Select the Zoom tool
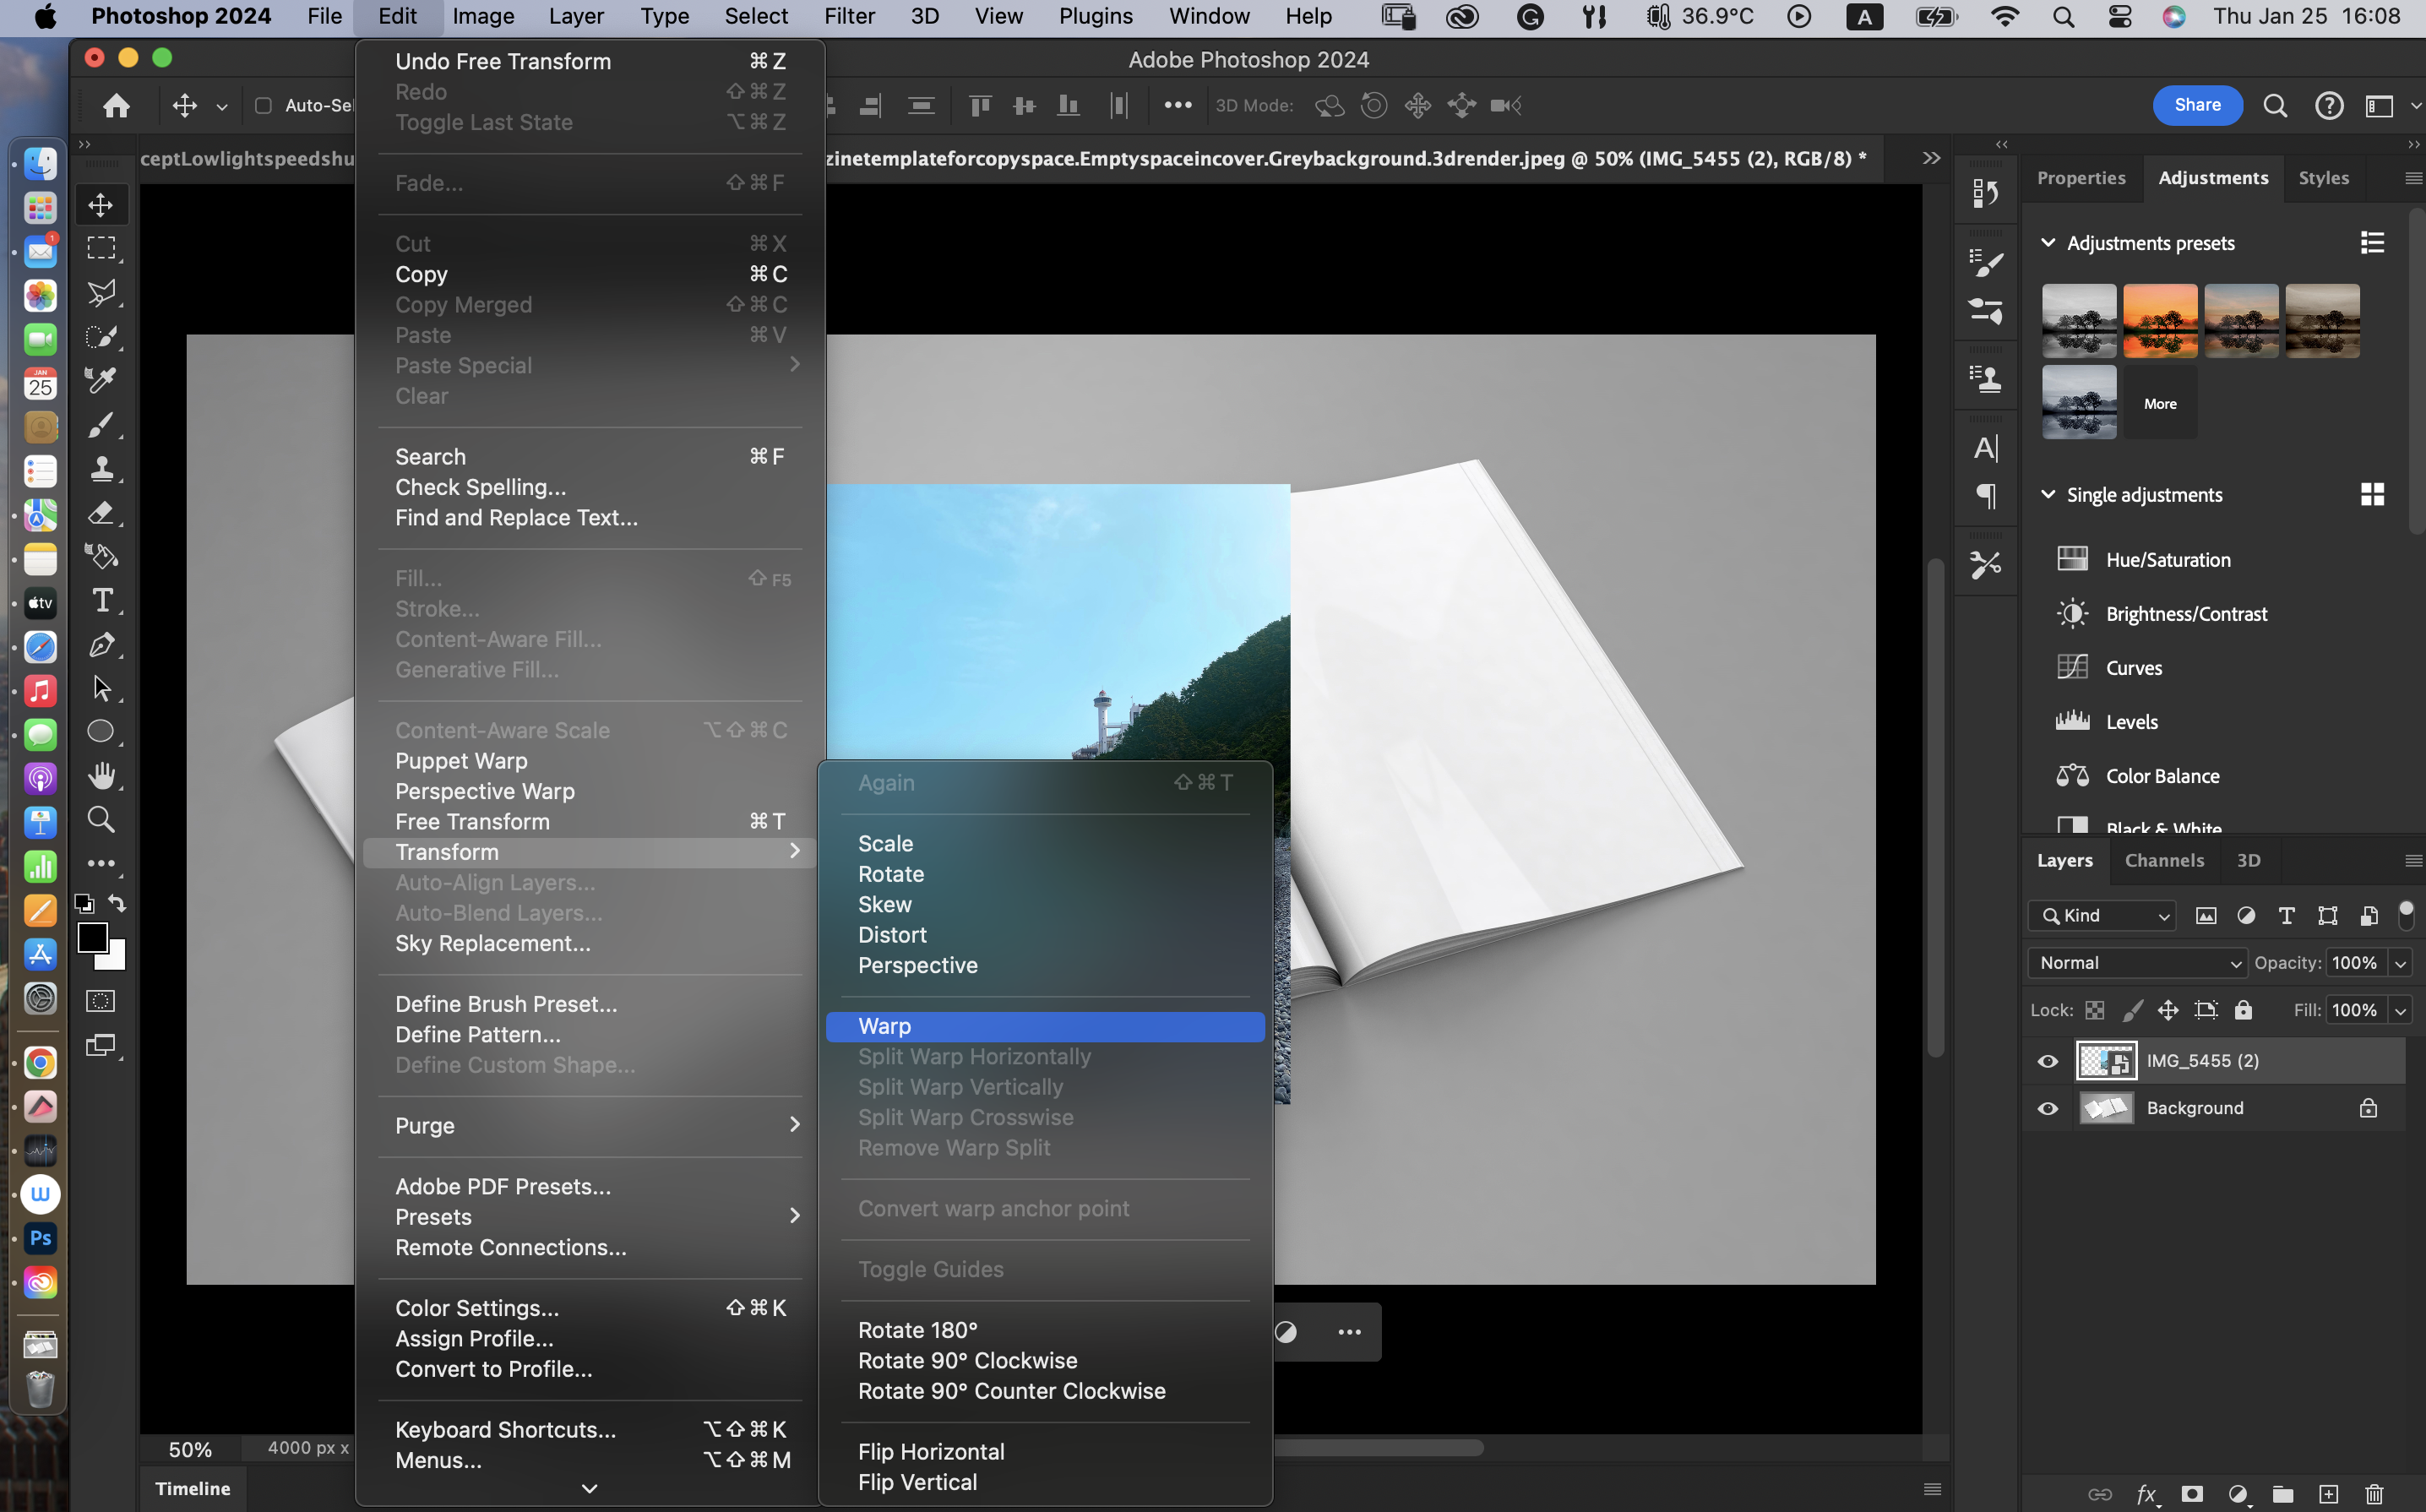Screen dimensions: 2426x1512 tap(101, 820)
